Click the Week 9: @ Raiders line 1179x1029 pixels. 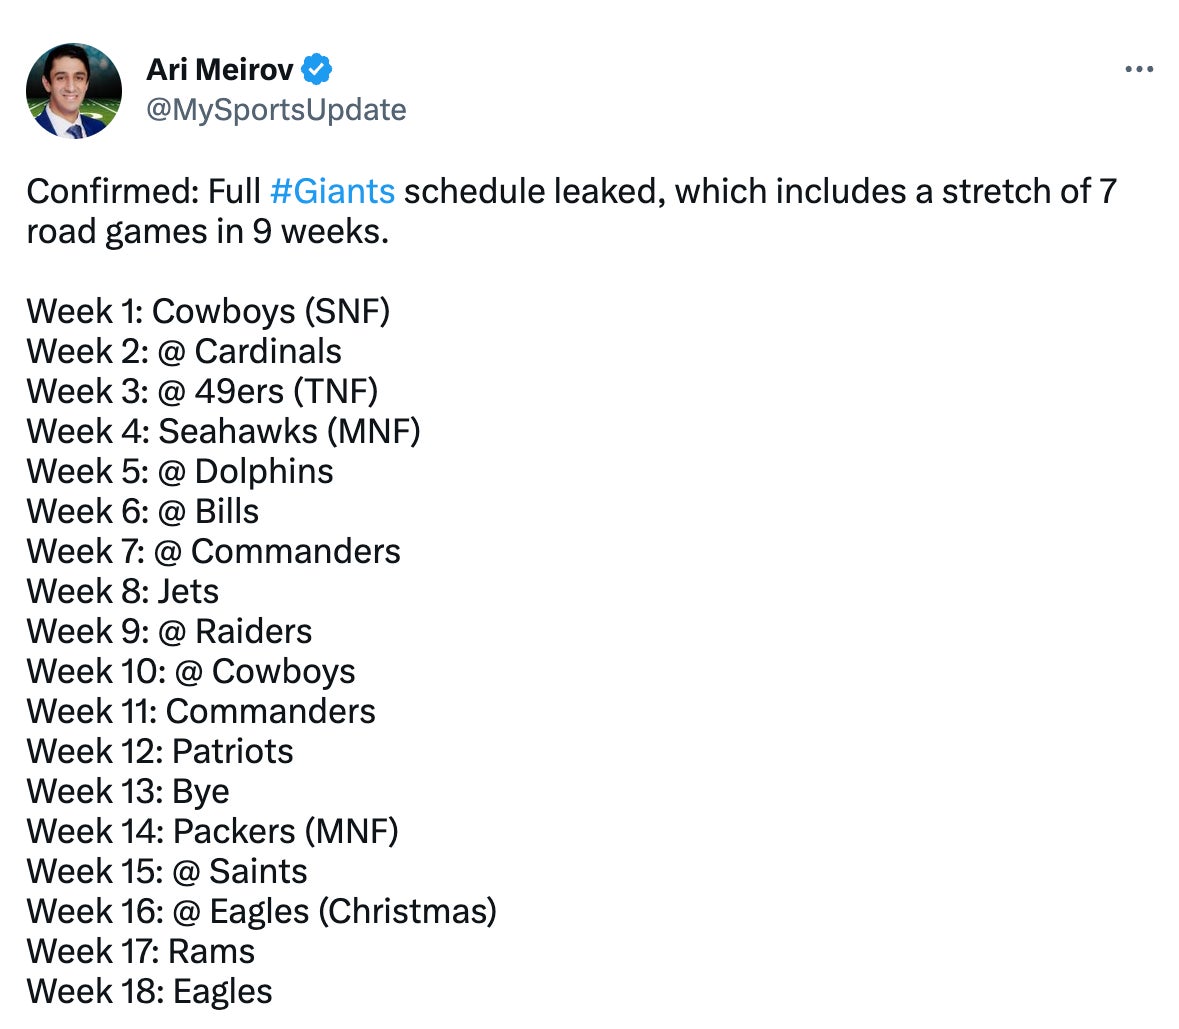169,631
